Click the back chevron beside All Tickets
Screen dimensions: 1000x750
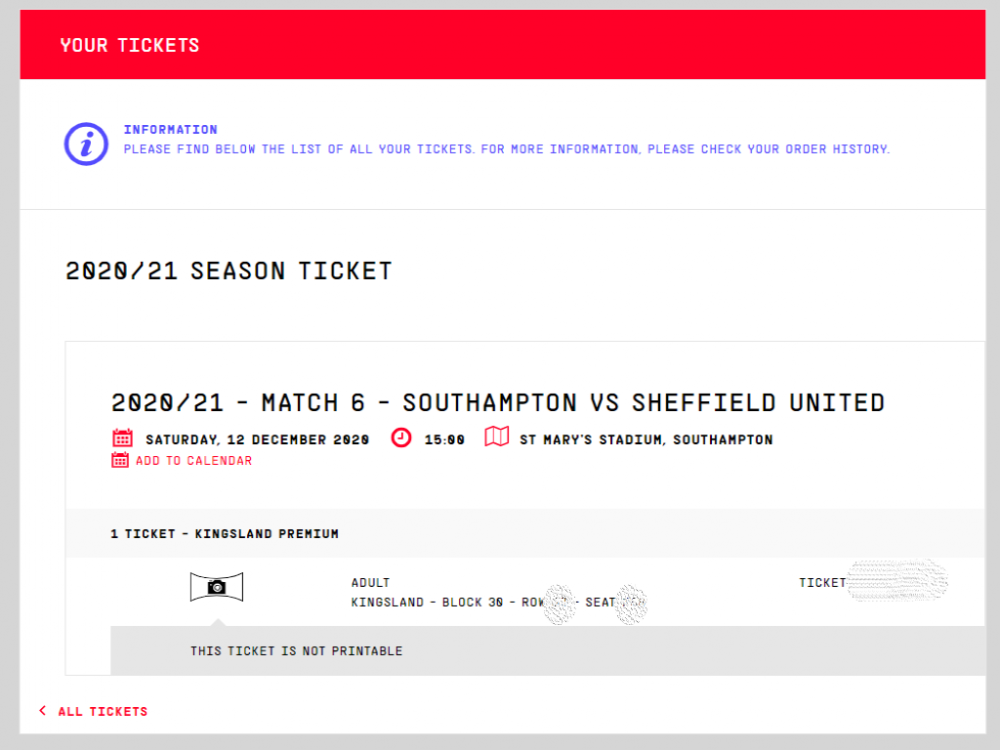pos(42,711)
